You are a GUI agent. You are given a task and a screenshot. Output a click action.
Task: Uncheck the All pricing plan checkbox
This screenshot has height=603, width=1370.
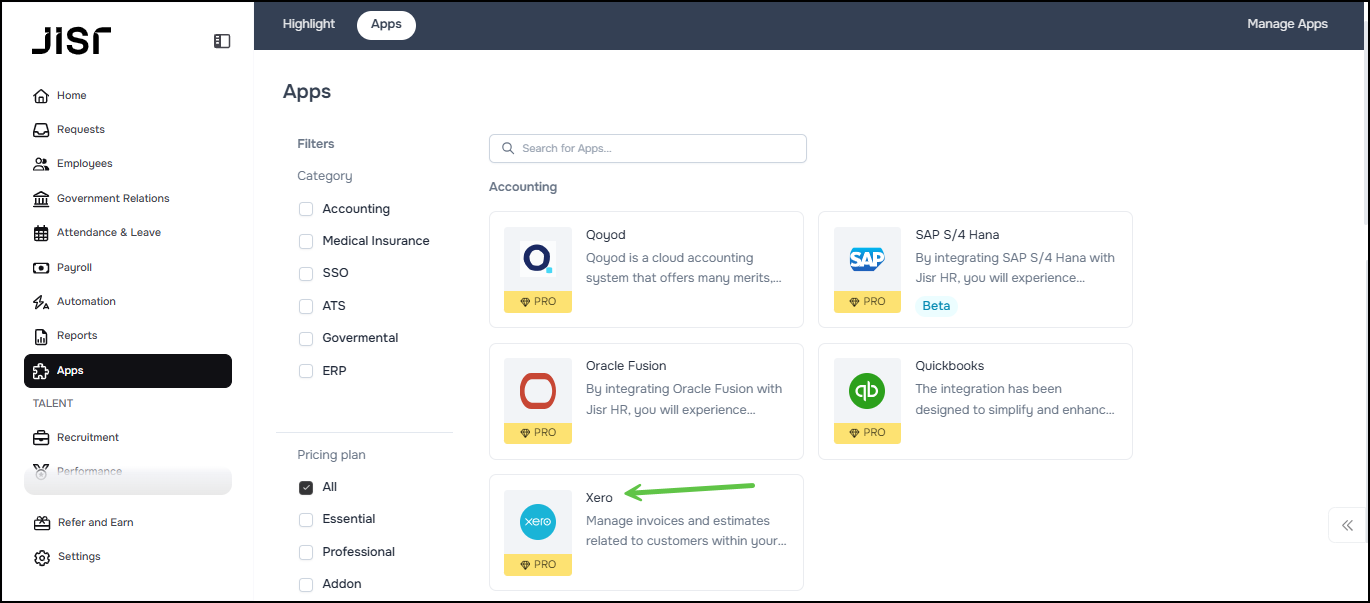(x=306, y=488)
